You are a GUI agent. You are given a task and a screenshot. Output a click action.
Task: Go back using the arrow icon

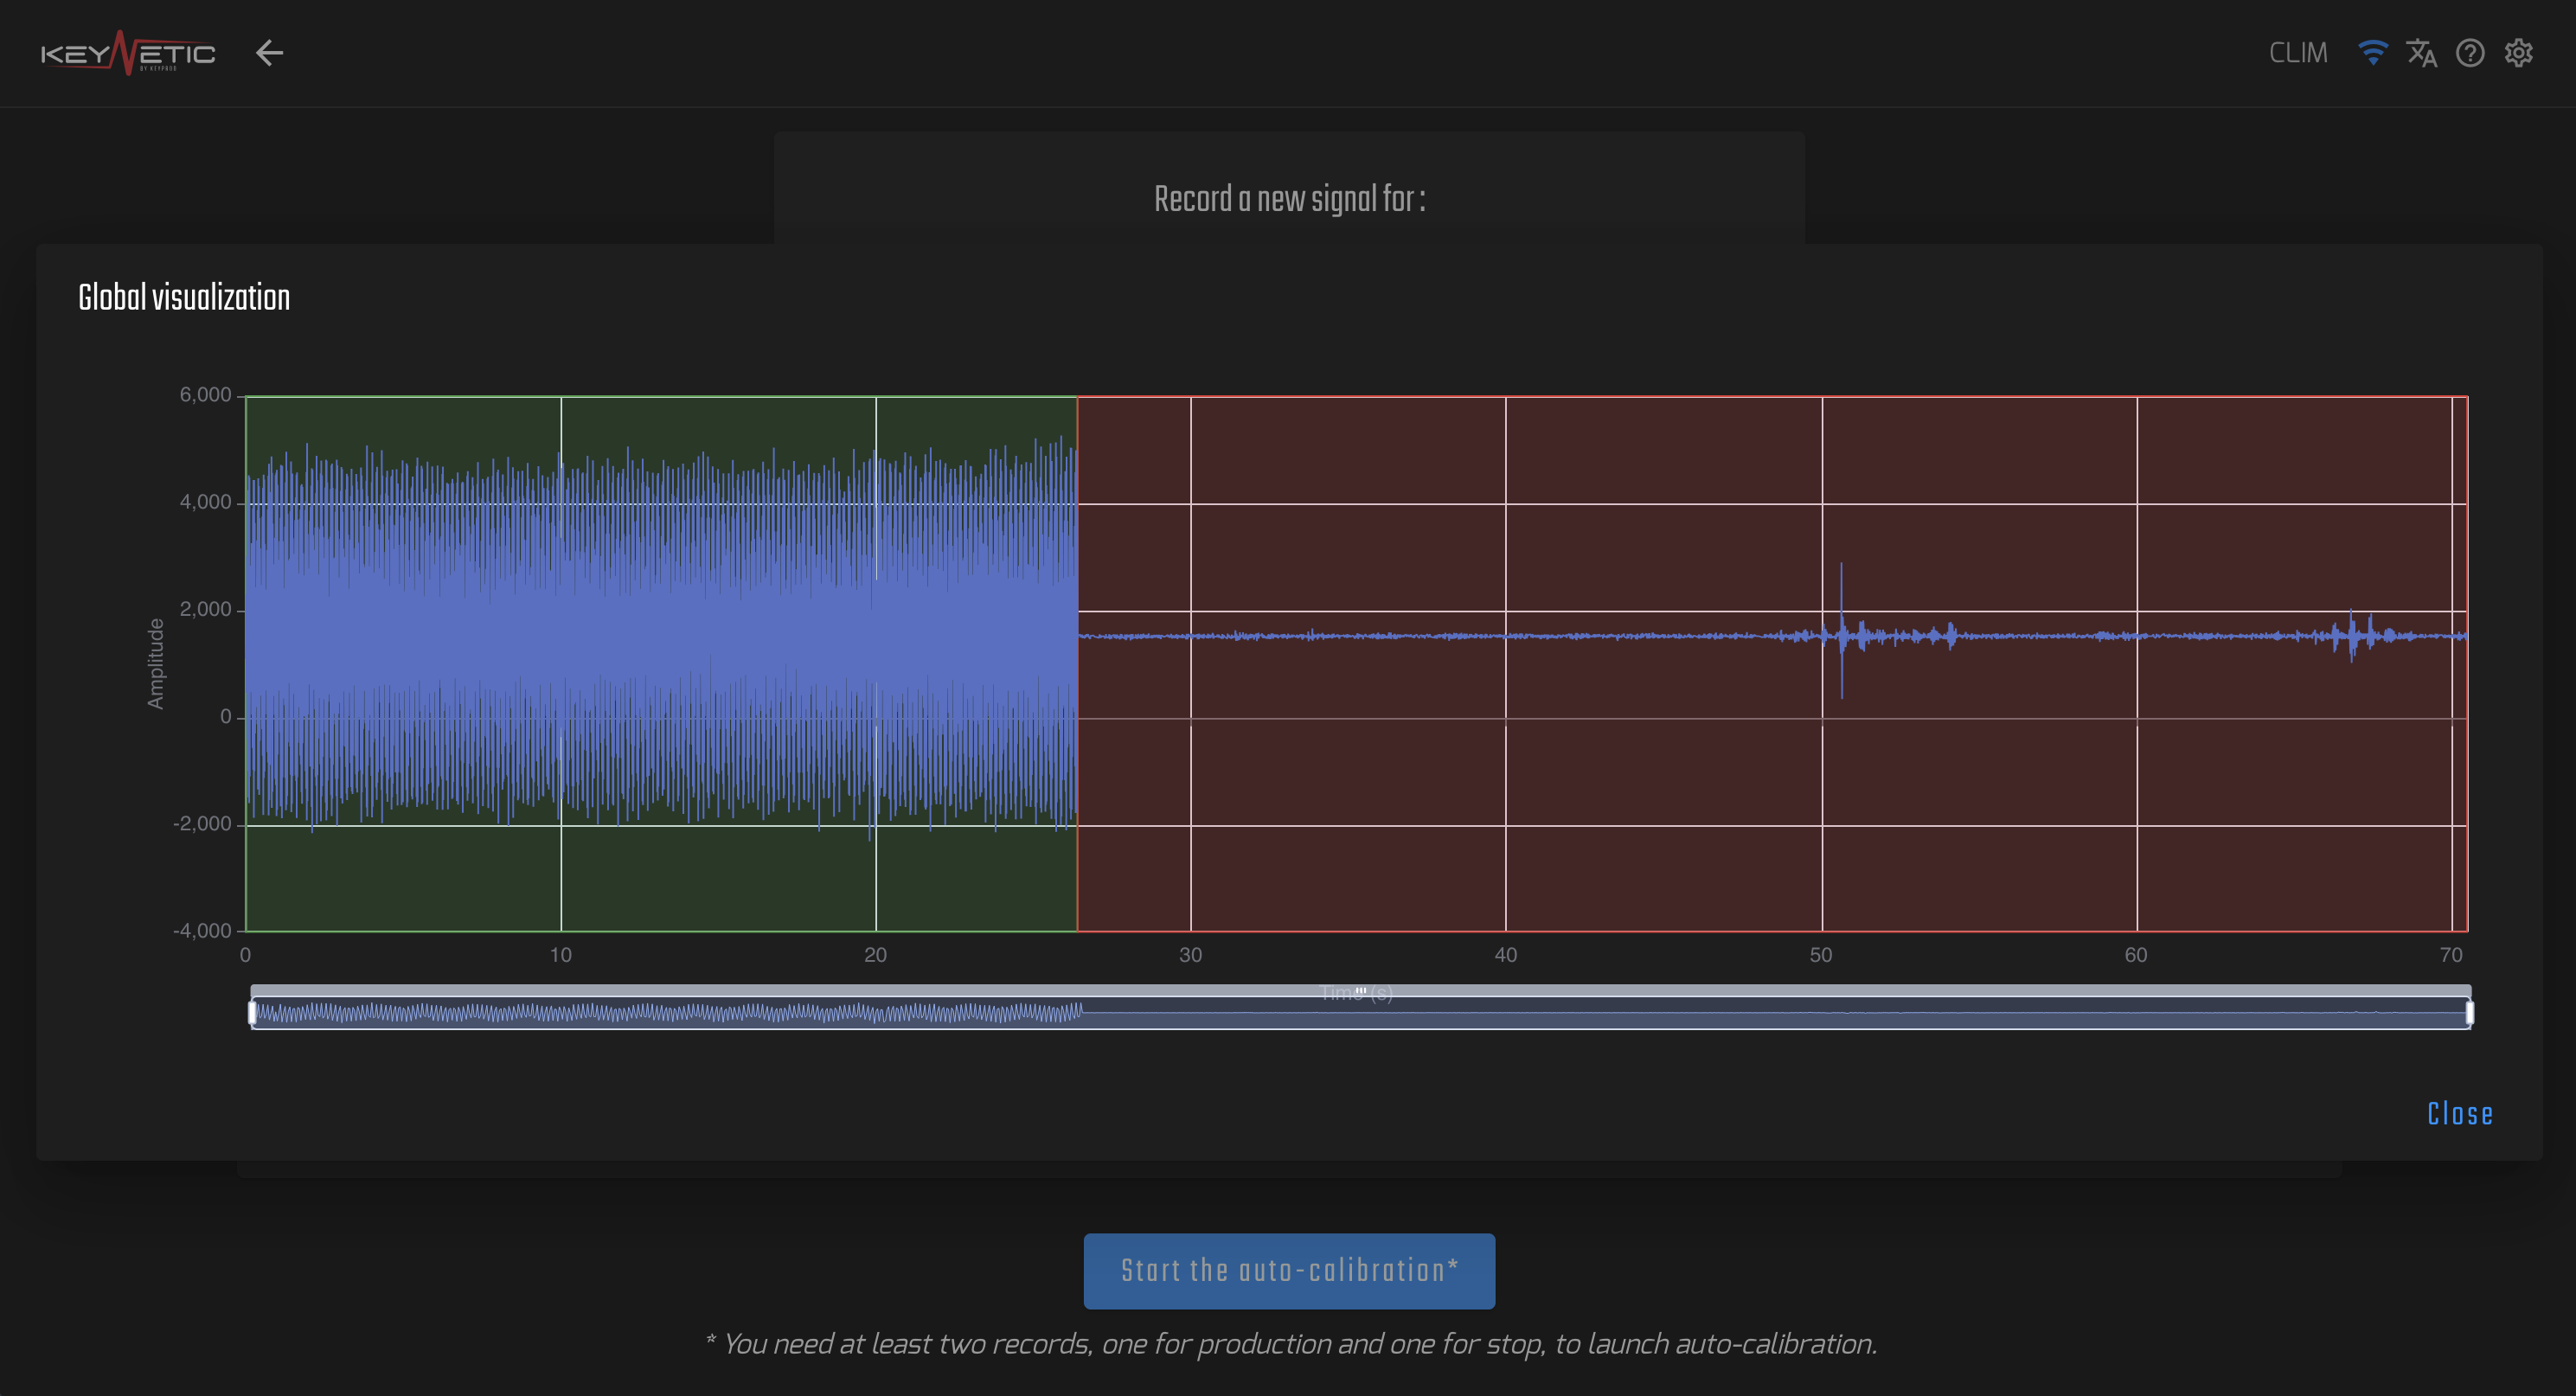269,53
